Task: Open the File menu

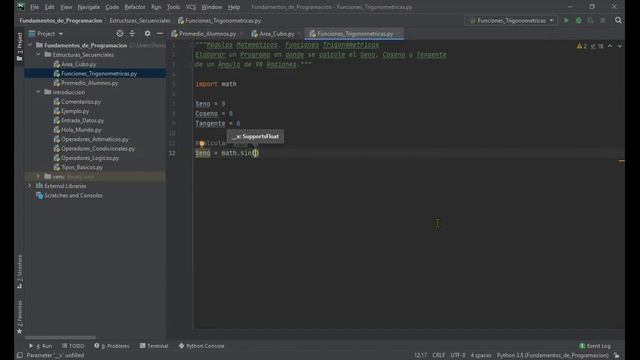Action: click(x=34, y=7)
